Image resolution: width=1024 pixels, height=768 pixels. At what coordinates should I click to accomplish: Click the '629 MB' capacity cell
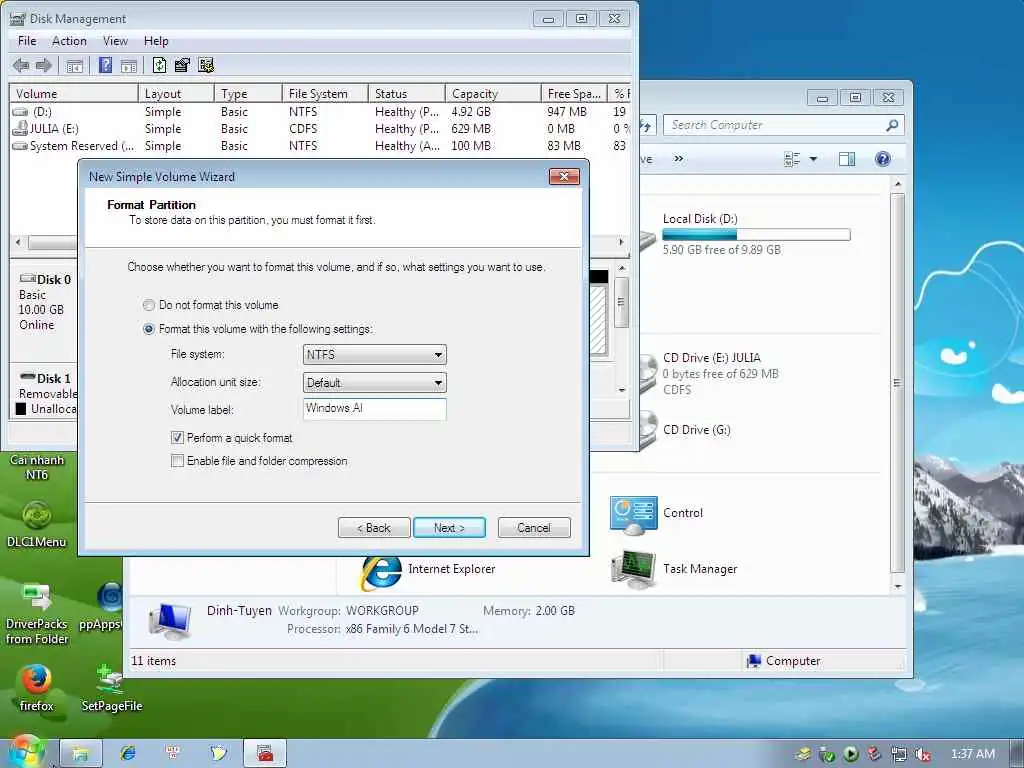click(x=471, y=129)
